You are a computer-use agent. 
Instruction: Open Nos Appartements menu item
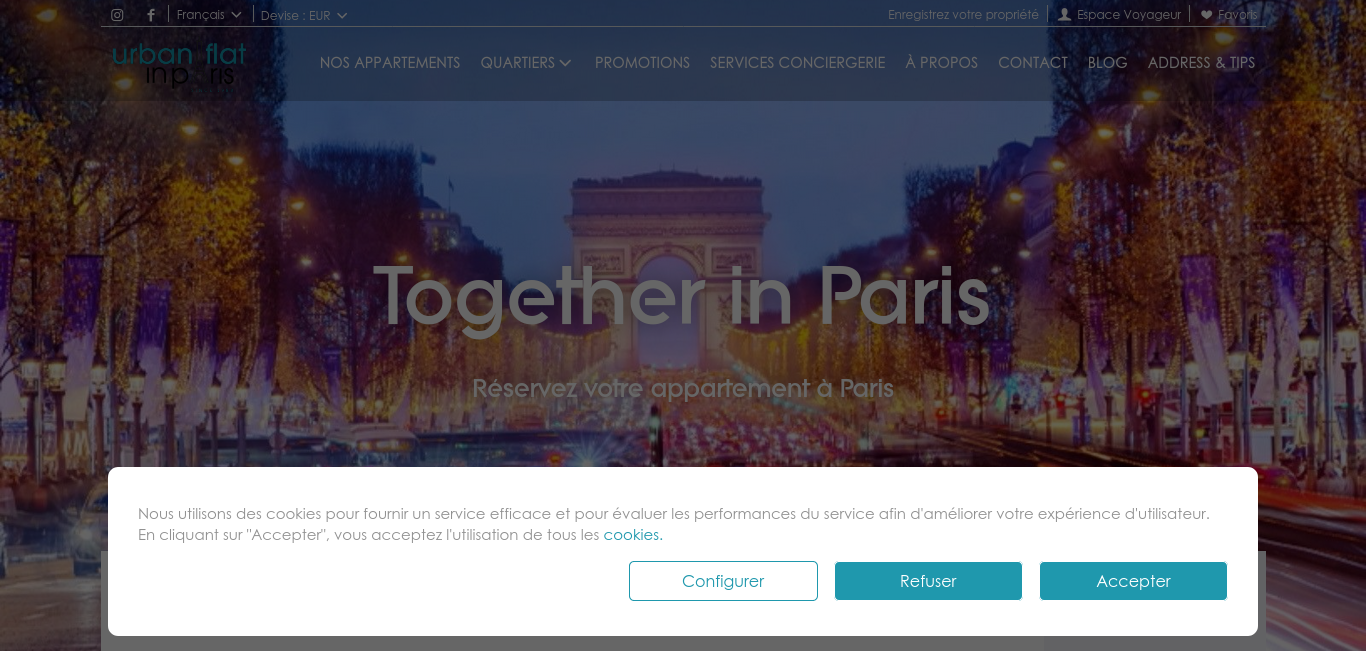coord(390,63)
